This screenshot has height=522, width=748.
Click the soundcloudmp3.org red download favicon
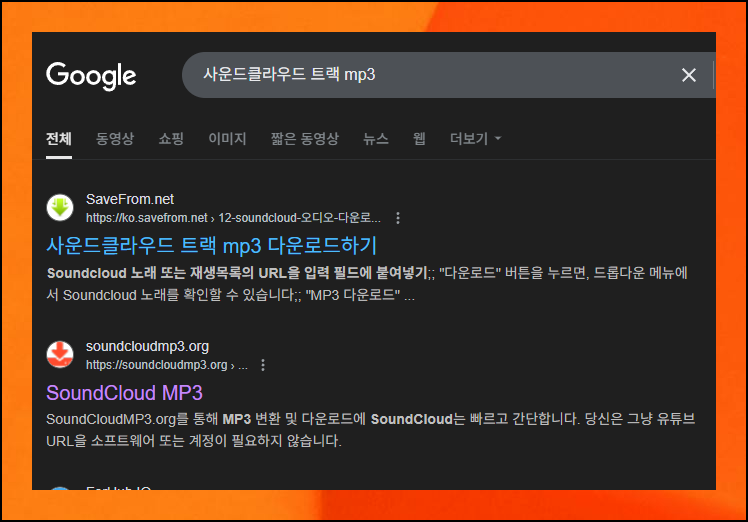coord(60,355)
